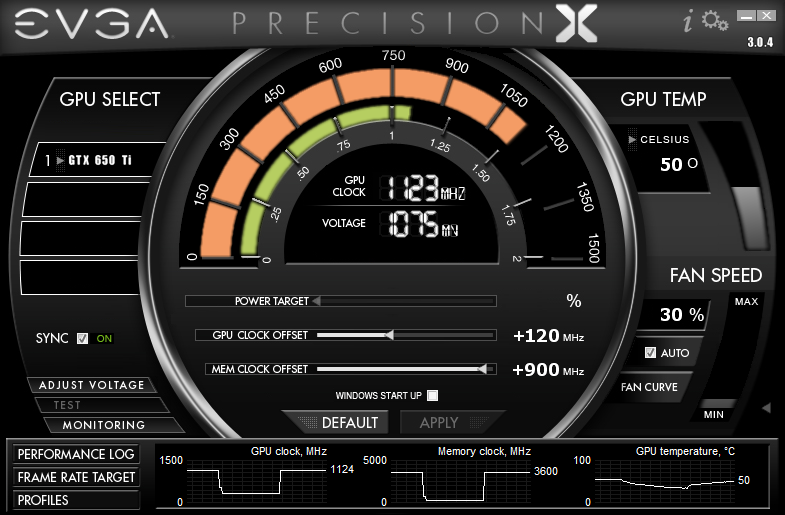Open PERFORMANCE LOG tab
The width and height of the screenshot is (785, 515).
coord(76,454)
